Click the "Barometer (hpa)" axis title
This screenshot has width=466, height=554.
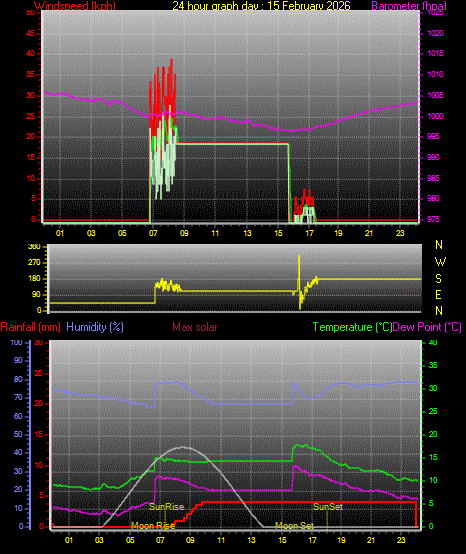coord(409,6)
